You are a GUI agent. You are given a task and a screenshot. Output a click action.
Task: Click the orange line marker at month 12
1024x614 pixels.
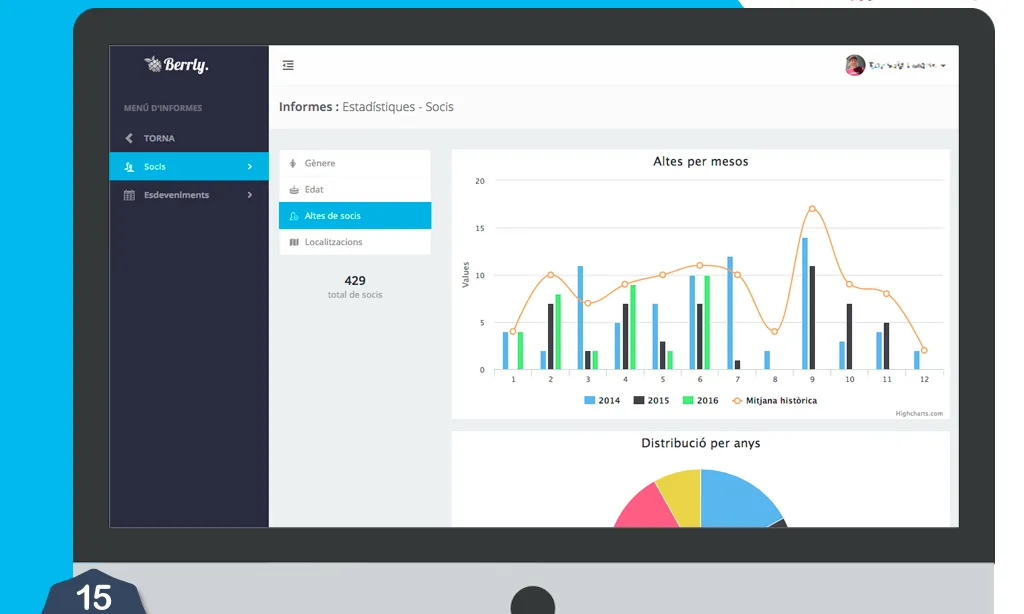[924, 350]
